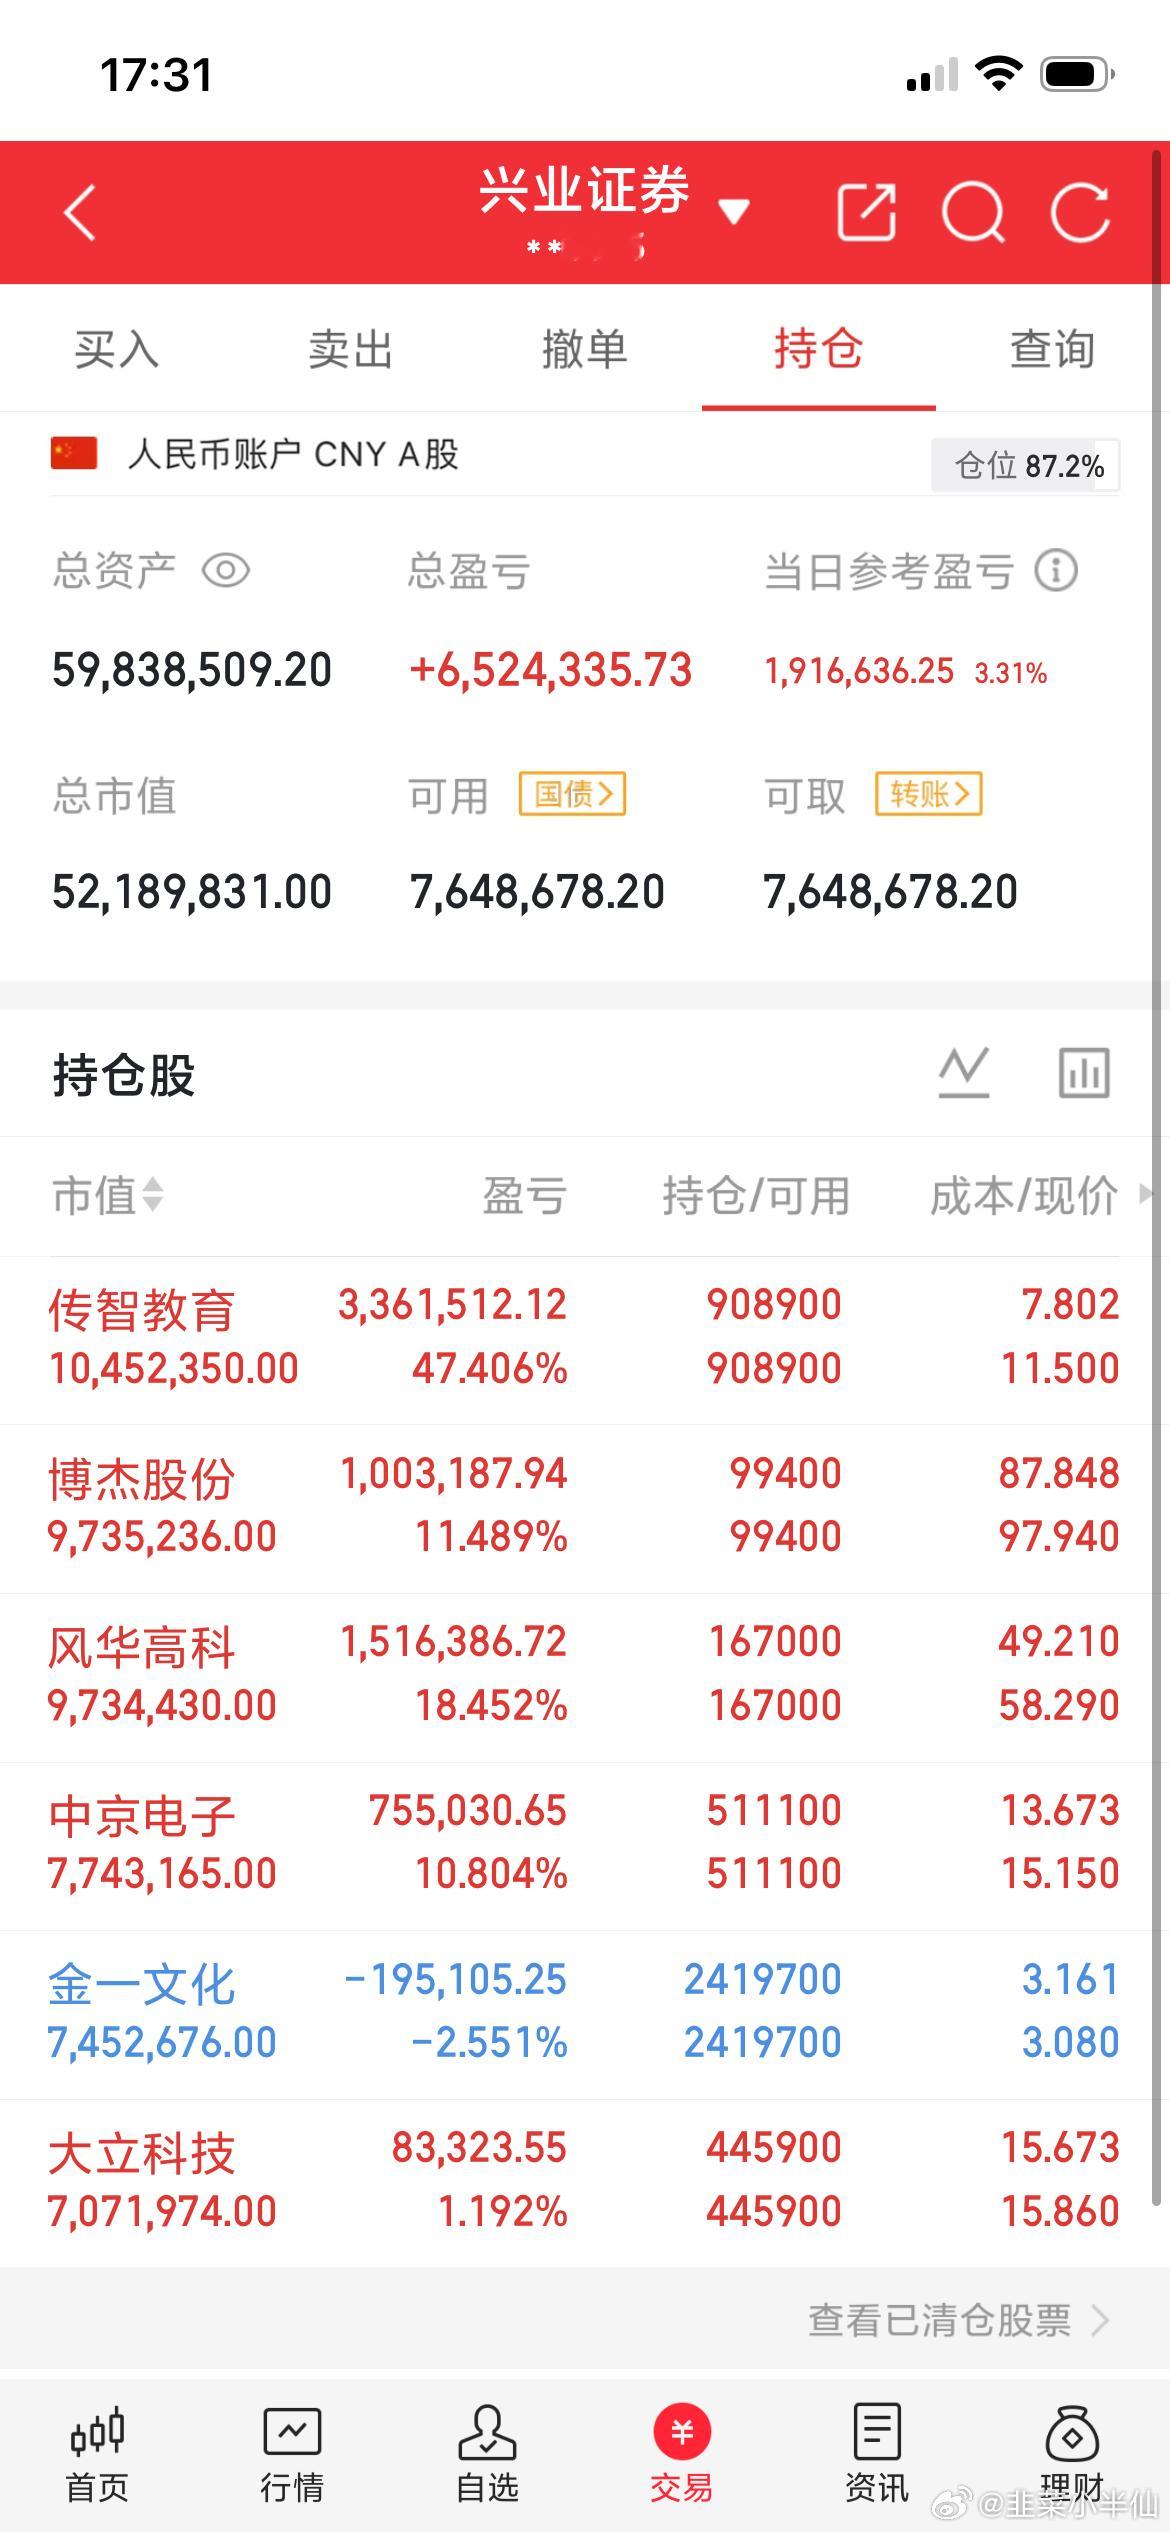
Task: Expand the 兴业证券 account dropdown arrow
Action: tap(734, 211)
